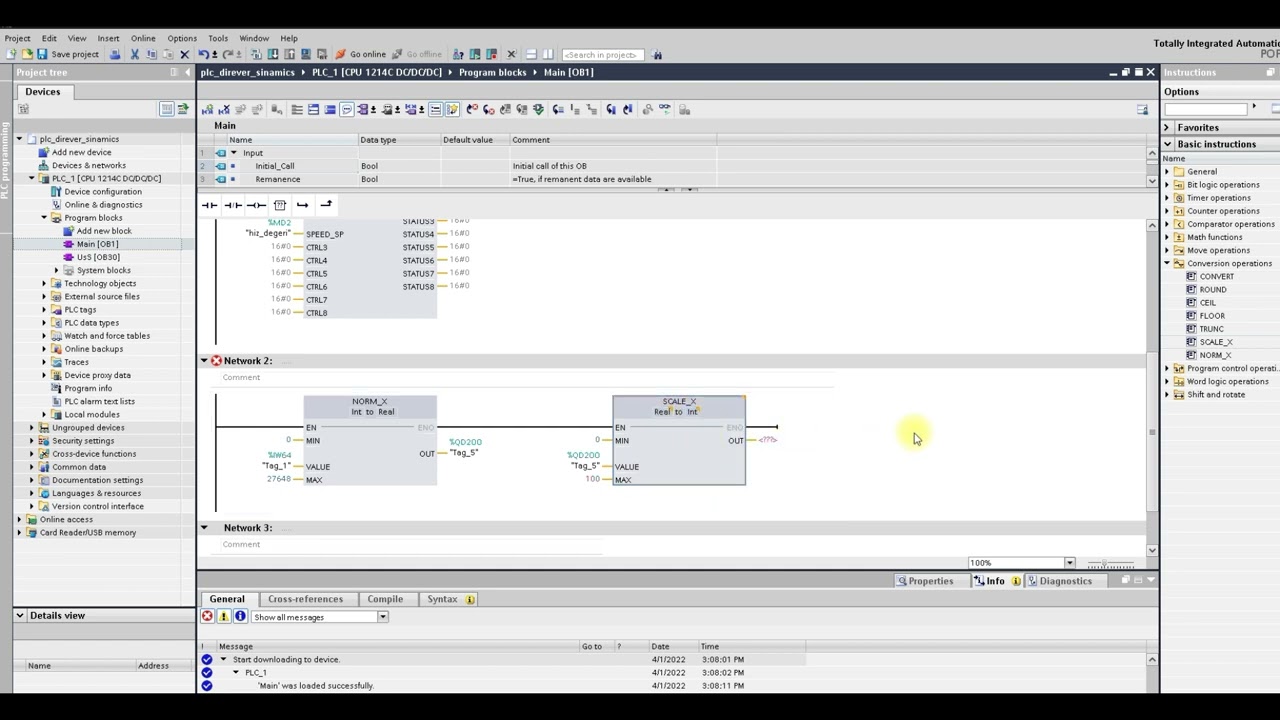This screenshot has width=1280, height=720.
Task: Insert an empty box instruction
Action: pos(280,205)
